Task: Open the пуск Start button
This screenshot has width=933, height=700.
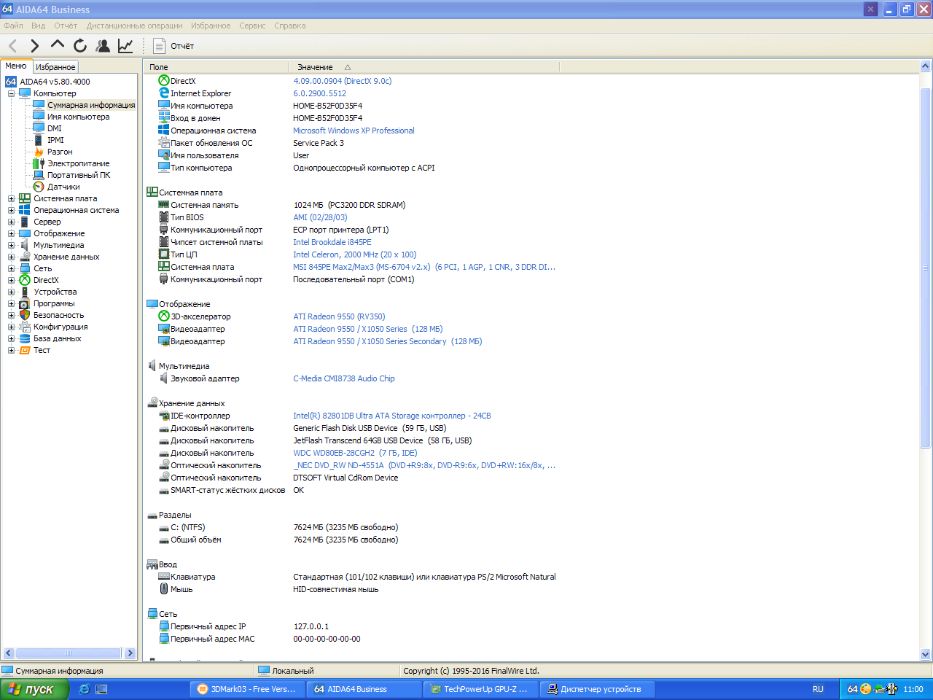Action: 34,689
